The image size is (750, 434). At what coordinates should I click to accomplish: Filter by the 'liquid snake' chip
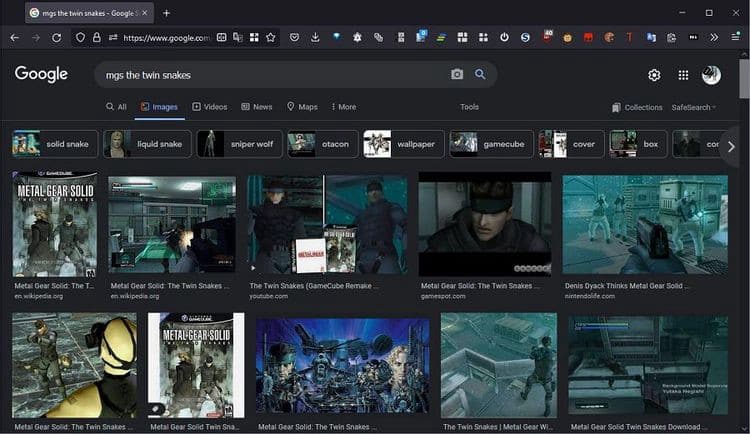[147, 144]
